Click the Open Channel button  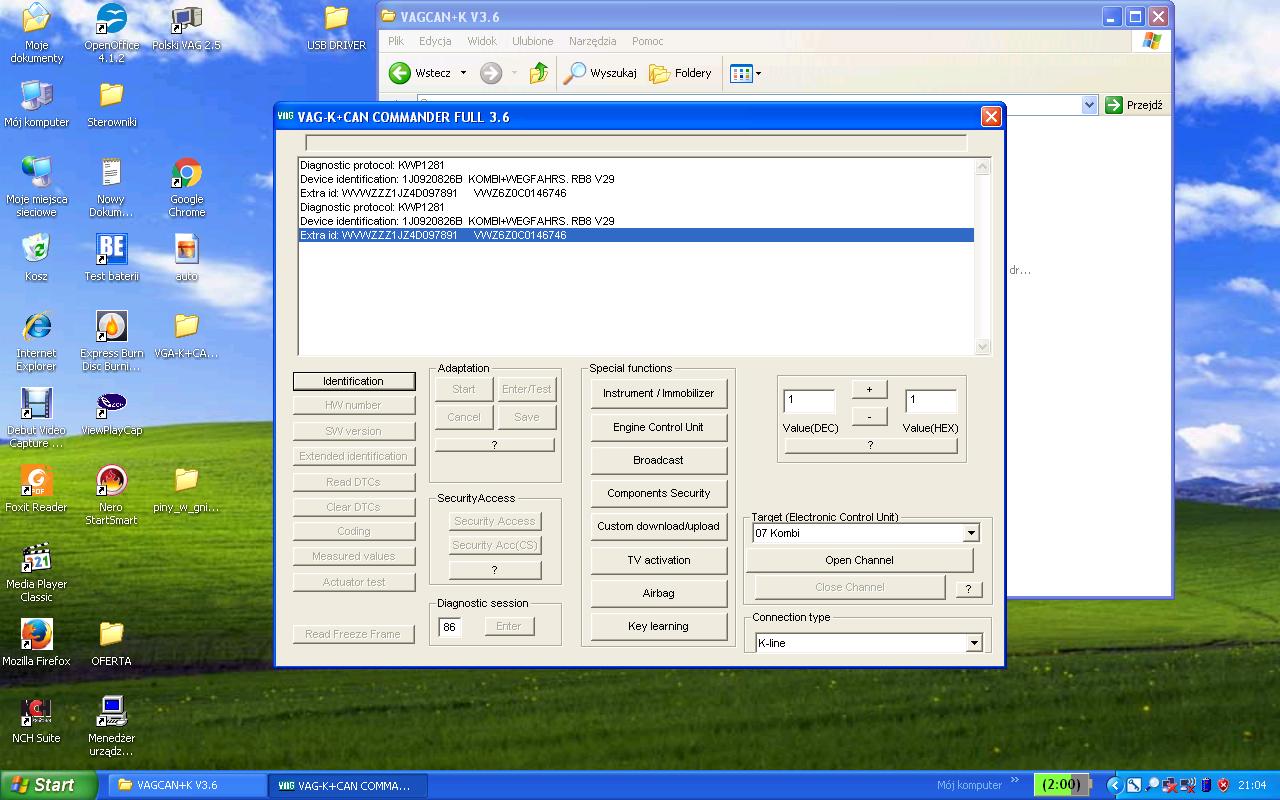[859, 560]
